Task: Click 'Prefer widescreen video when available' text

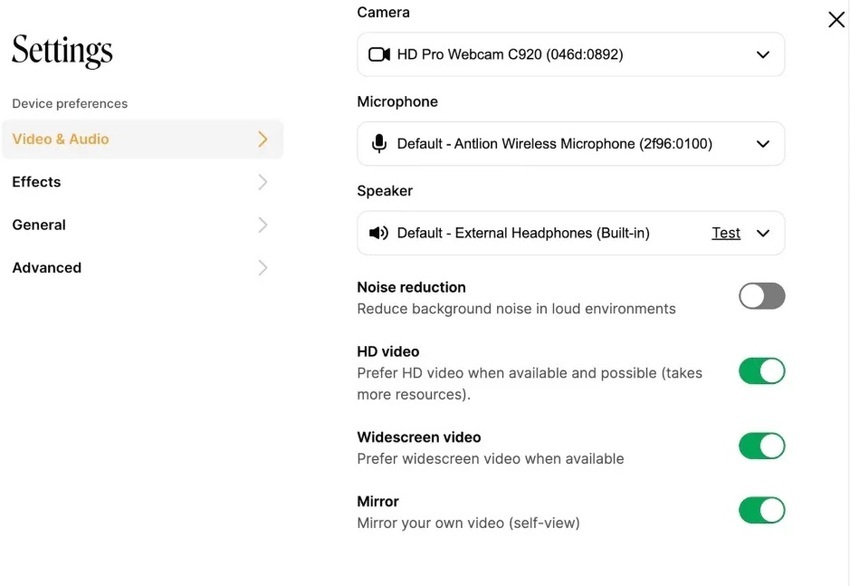Action: click(x=491, y=459)
